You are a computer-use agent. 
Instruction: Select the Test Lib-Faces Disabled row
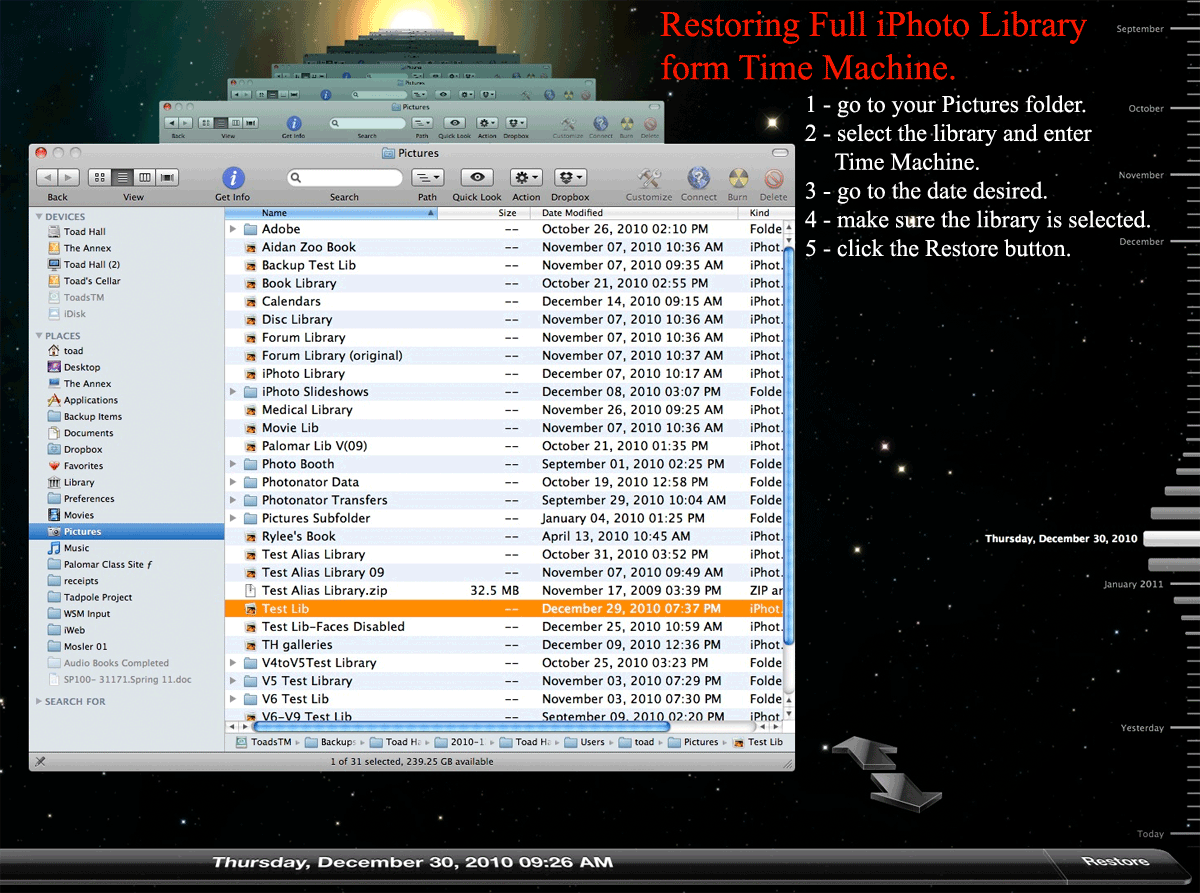(504, 627)
